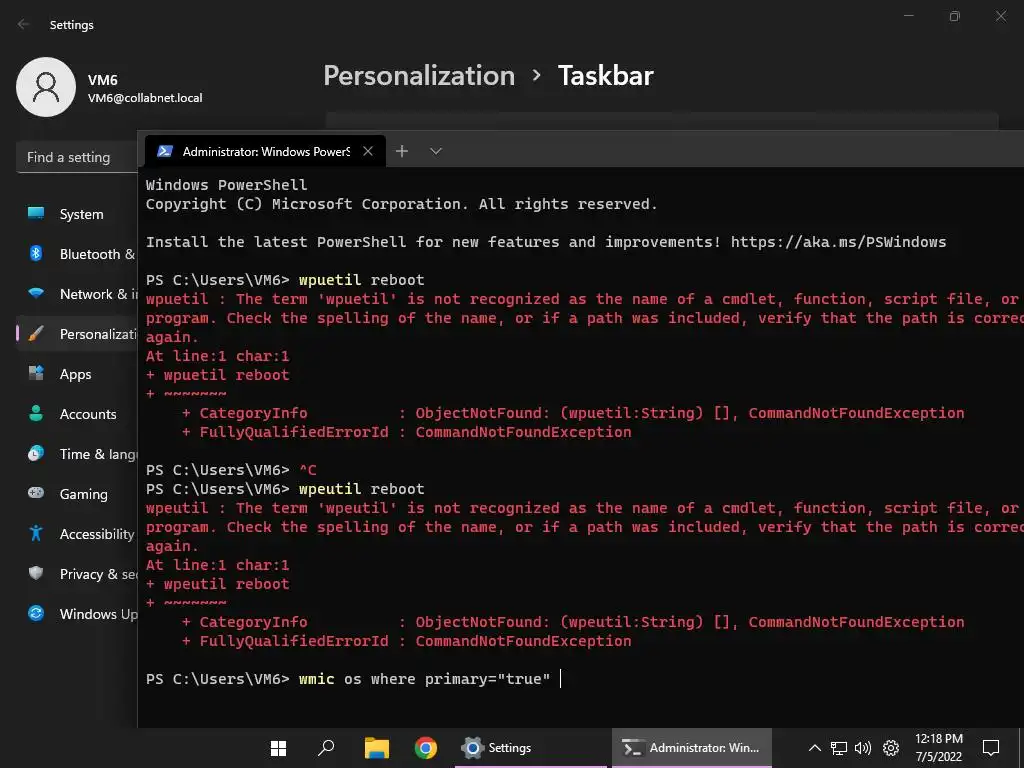Open Gaming settings category
The width and height of the screenshot is (1024, 768).
77,494
